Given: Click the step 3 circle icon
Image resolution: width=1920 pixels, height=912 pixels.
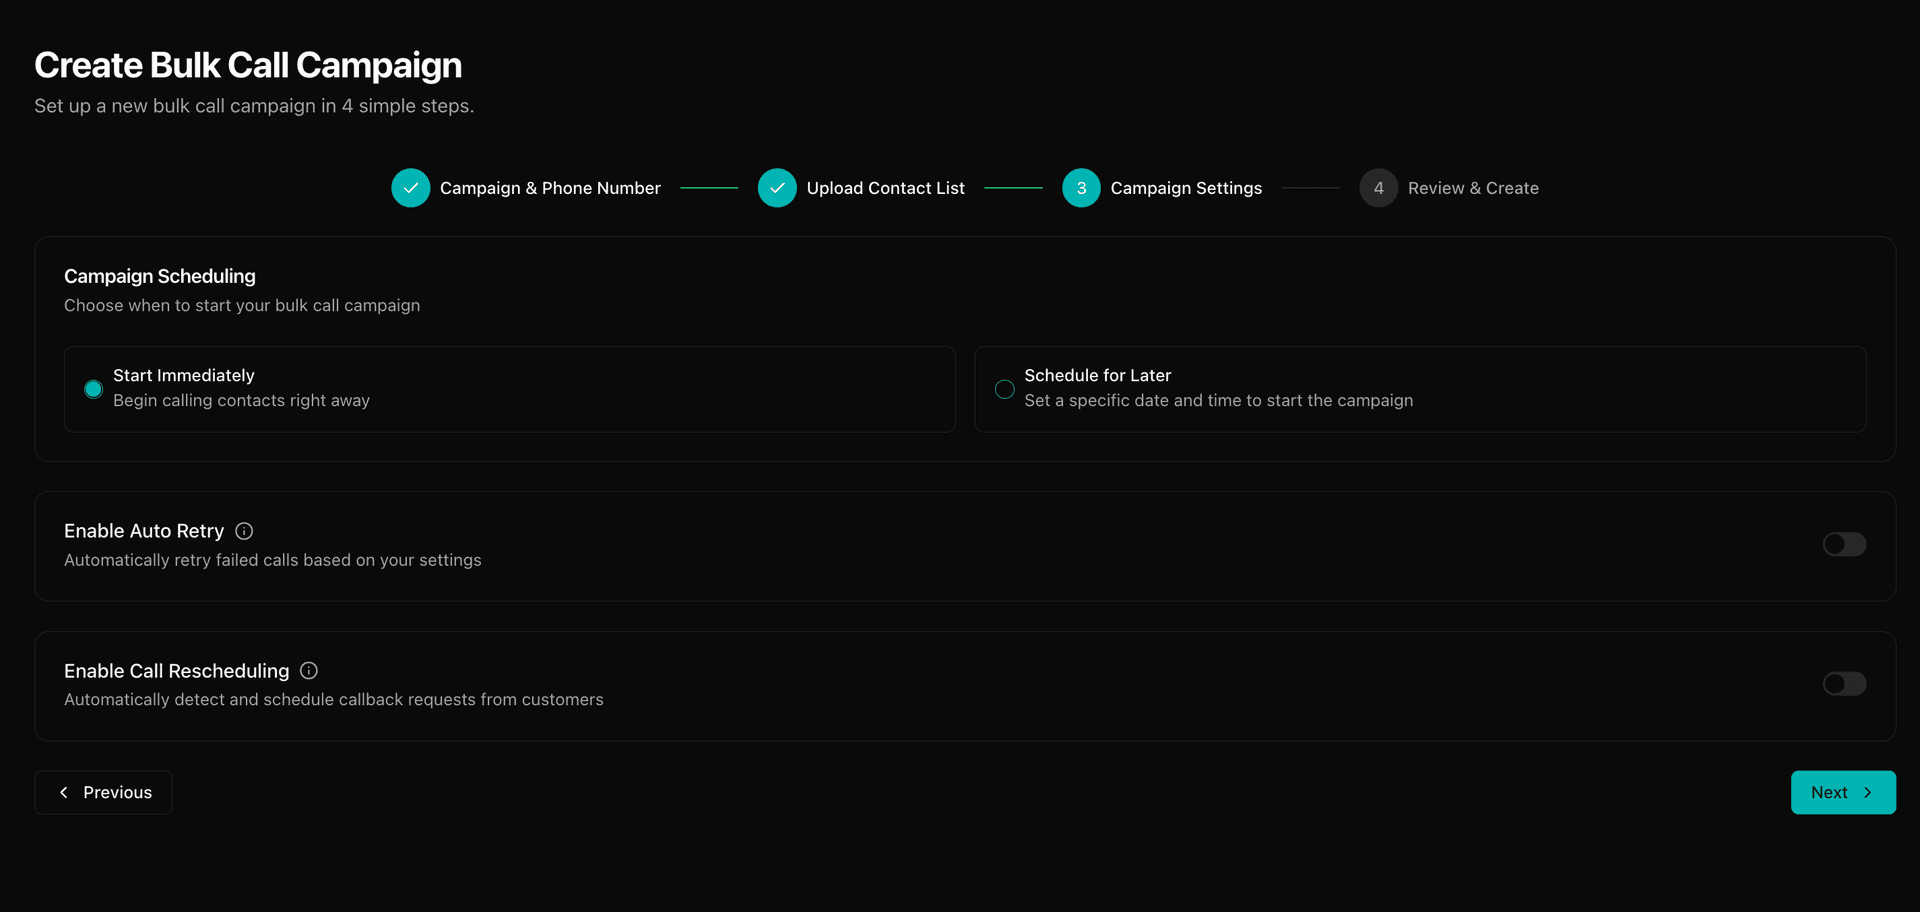Looking at the screenshot, I should point(1081,188).
